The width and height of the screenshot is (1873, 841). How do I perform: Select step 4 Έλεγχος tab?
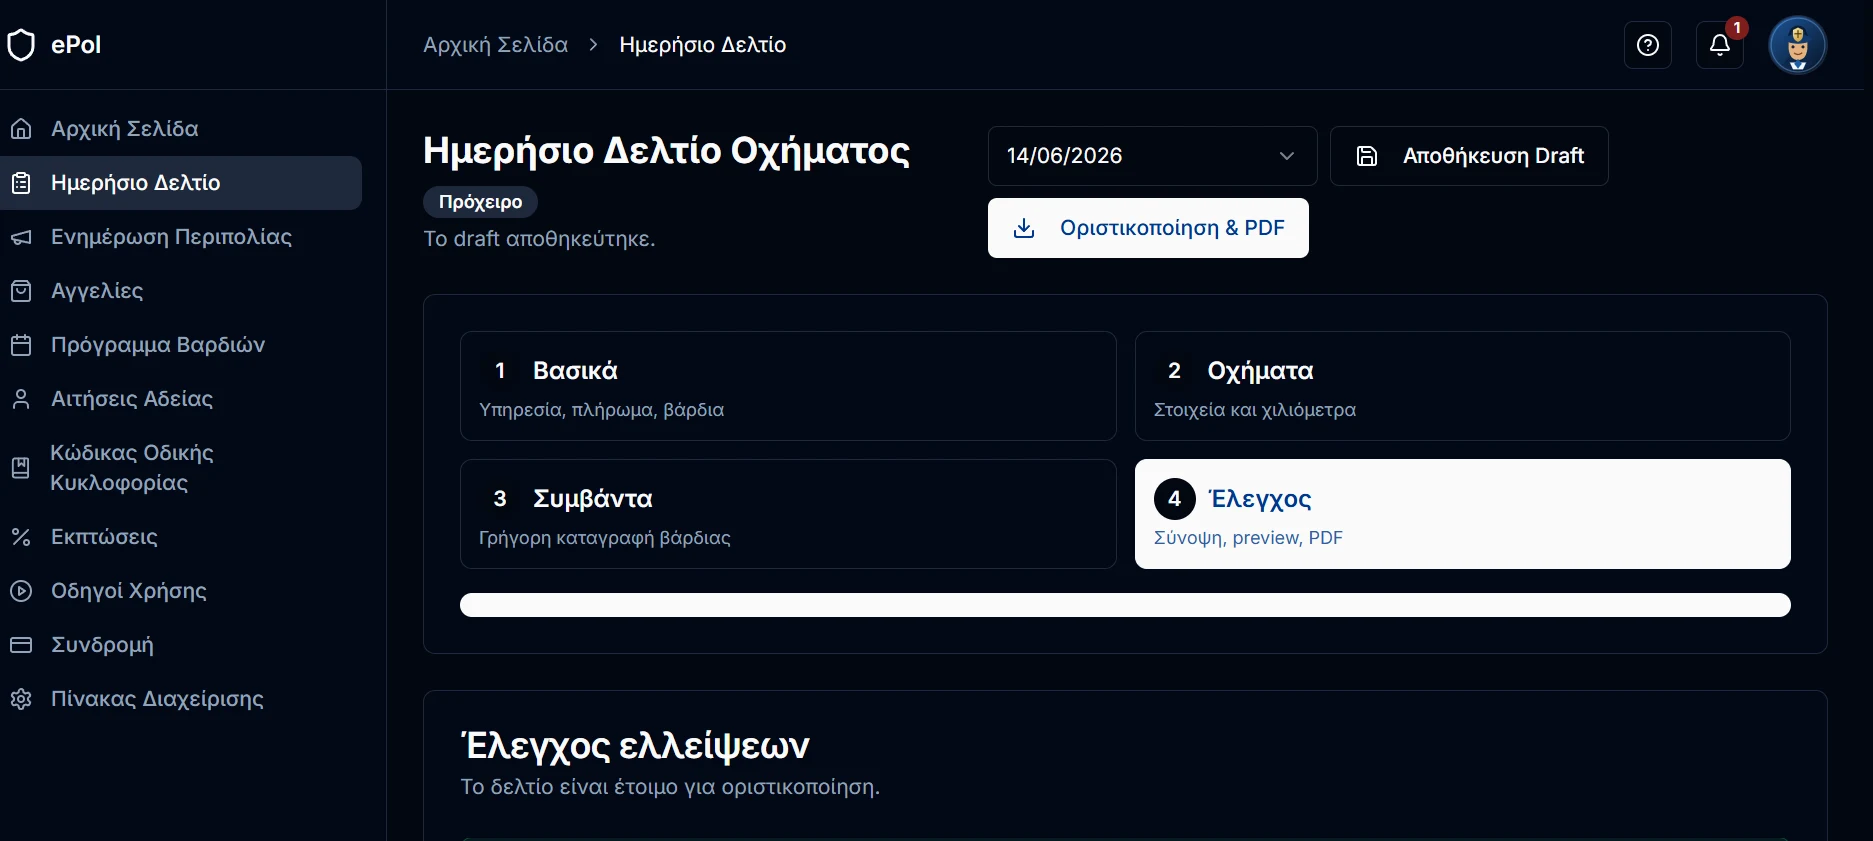coord(1462,514)
